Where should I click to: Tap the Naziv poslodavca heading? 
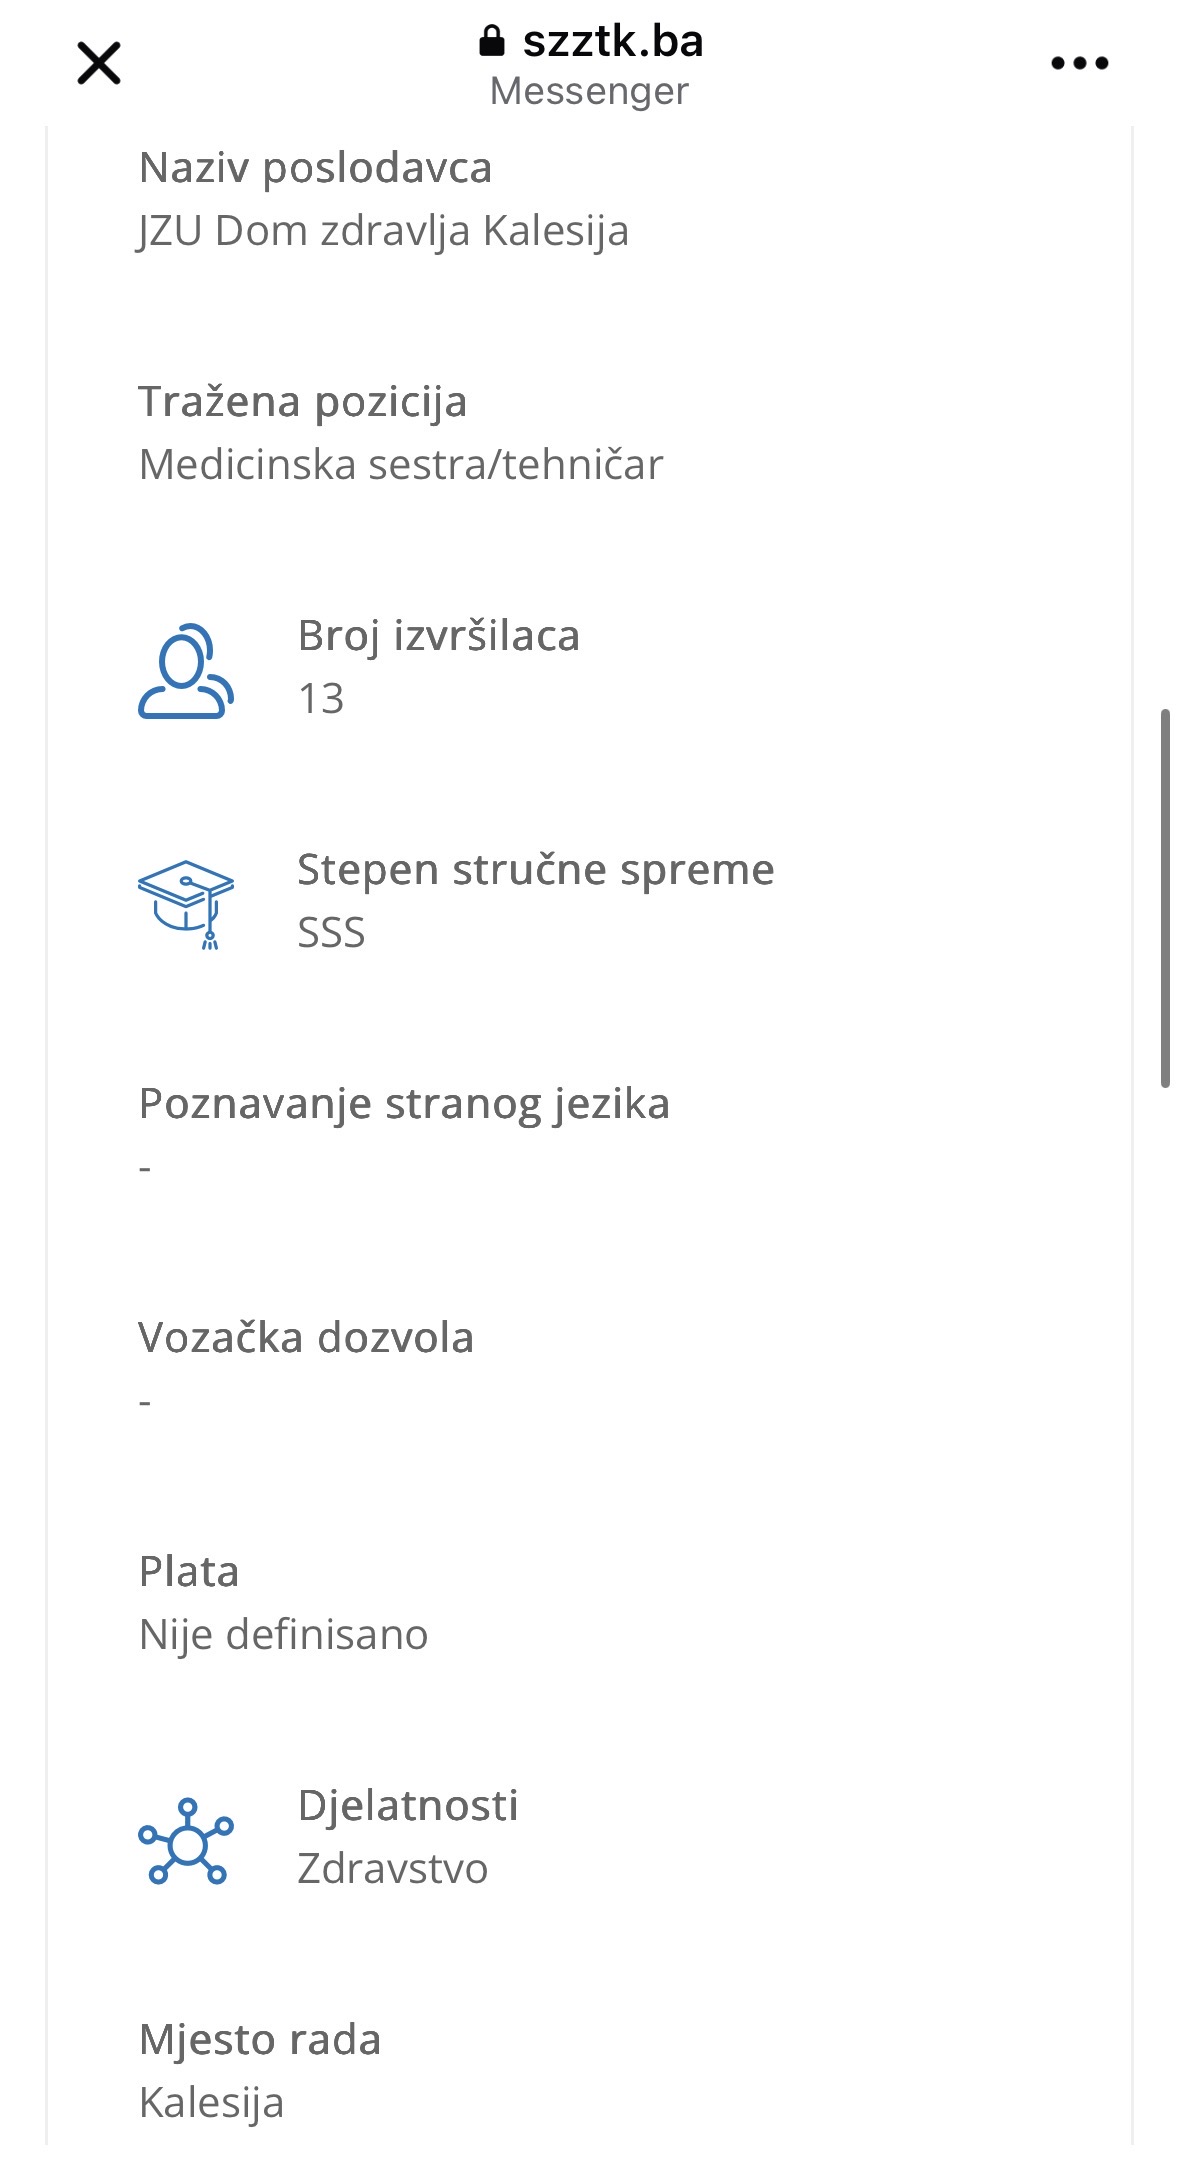(x=315, y=168)
